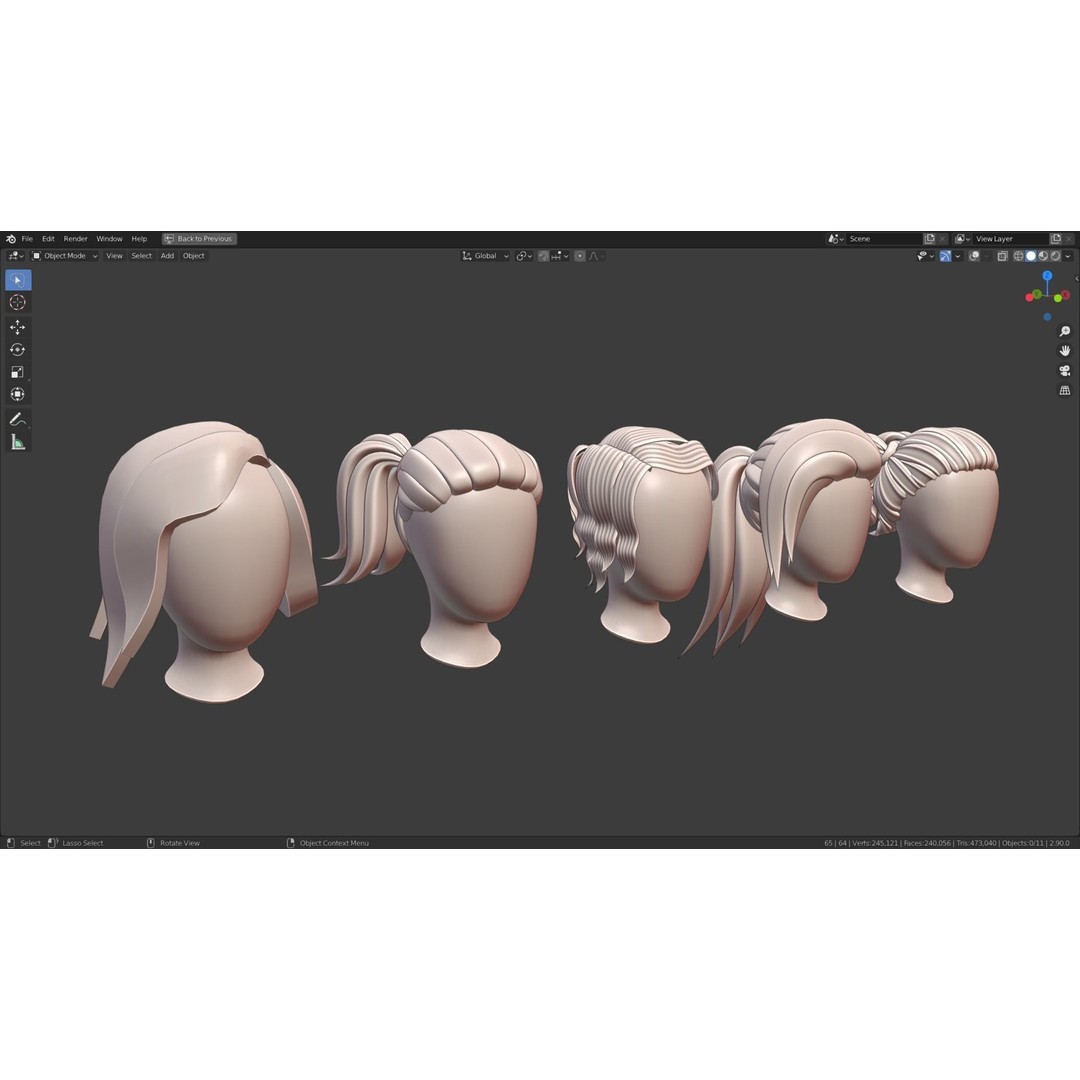
Task: Toggle the camera view icon
Action: (1065, 371)
